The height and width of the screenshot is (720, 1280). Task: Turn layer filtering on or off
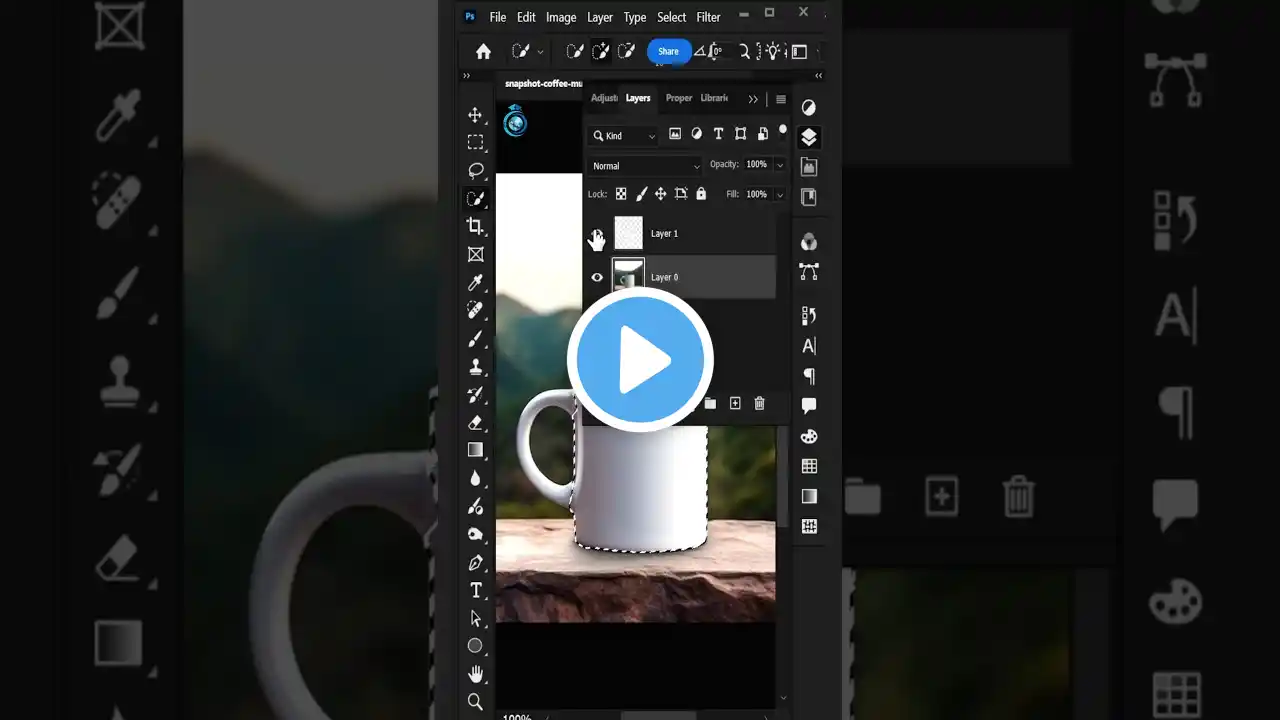[x=782, y=130]
